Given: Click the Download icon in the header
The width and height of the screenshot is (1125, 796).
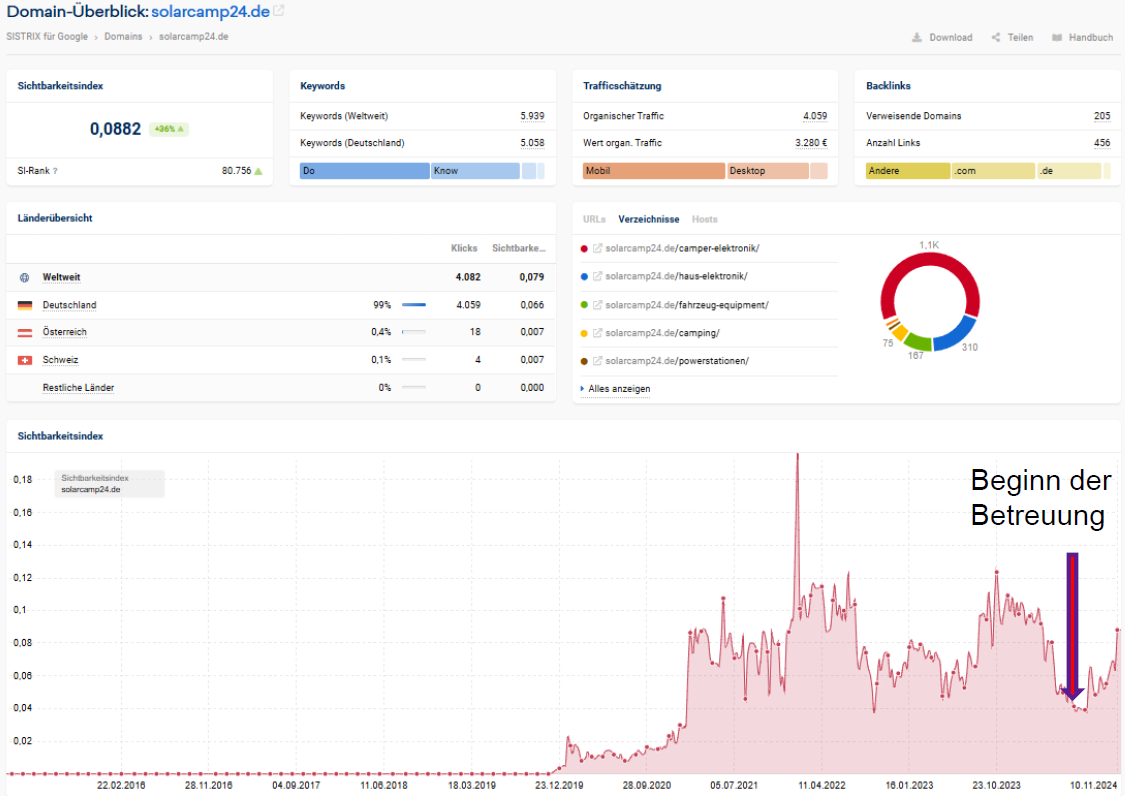Looking at the screenshot, I should coord(917,38).
